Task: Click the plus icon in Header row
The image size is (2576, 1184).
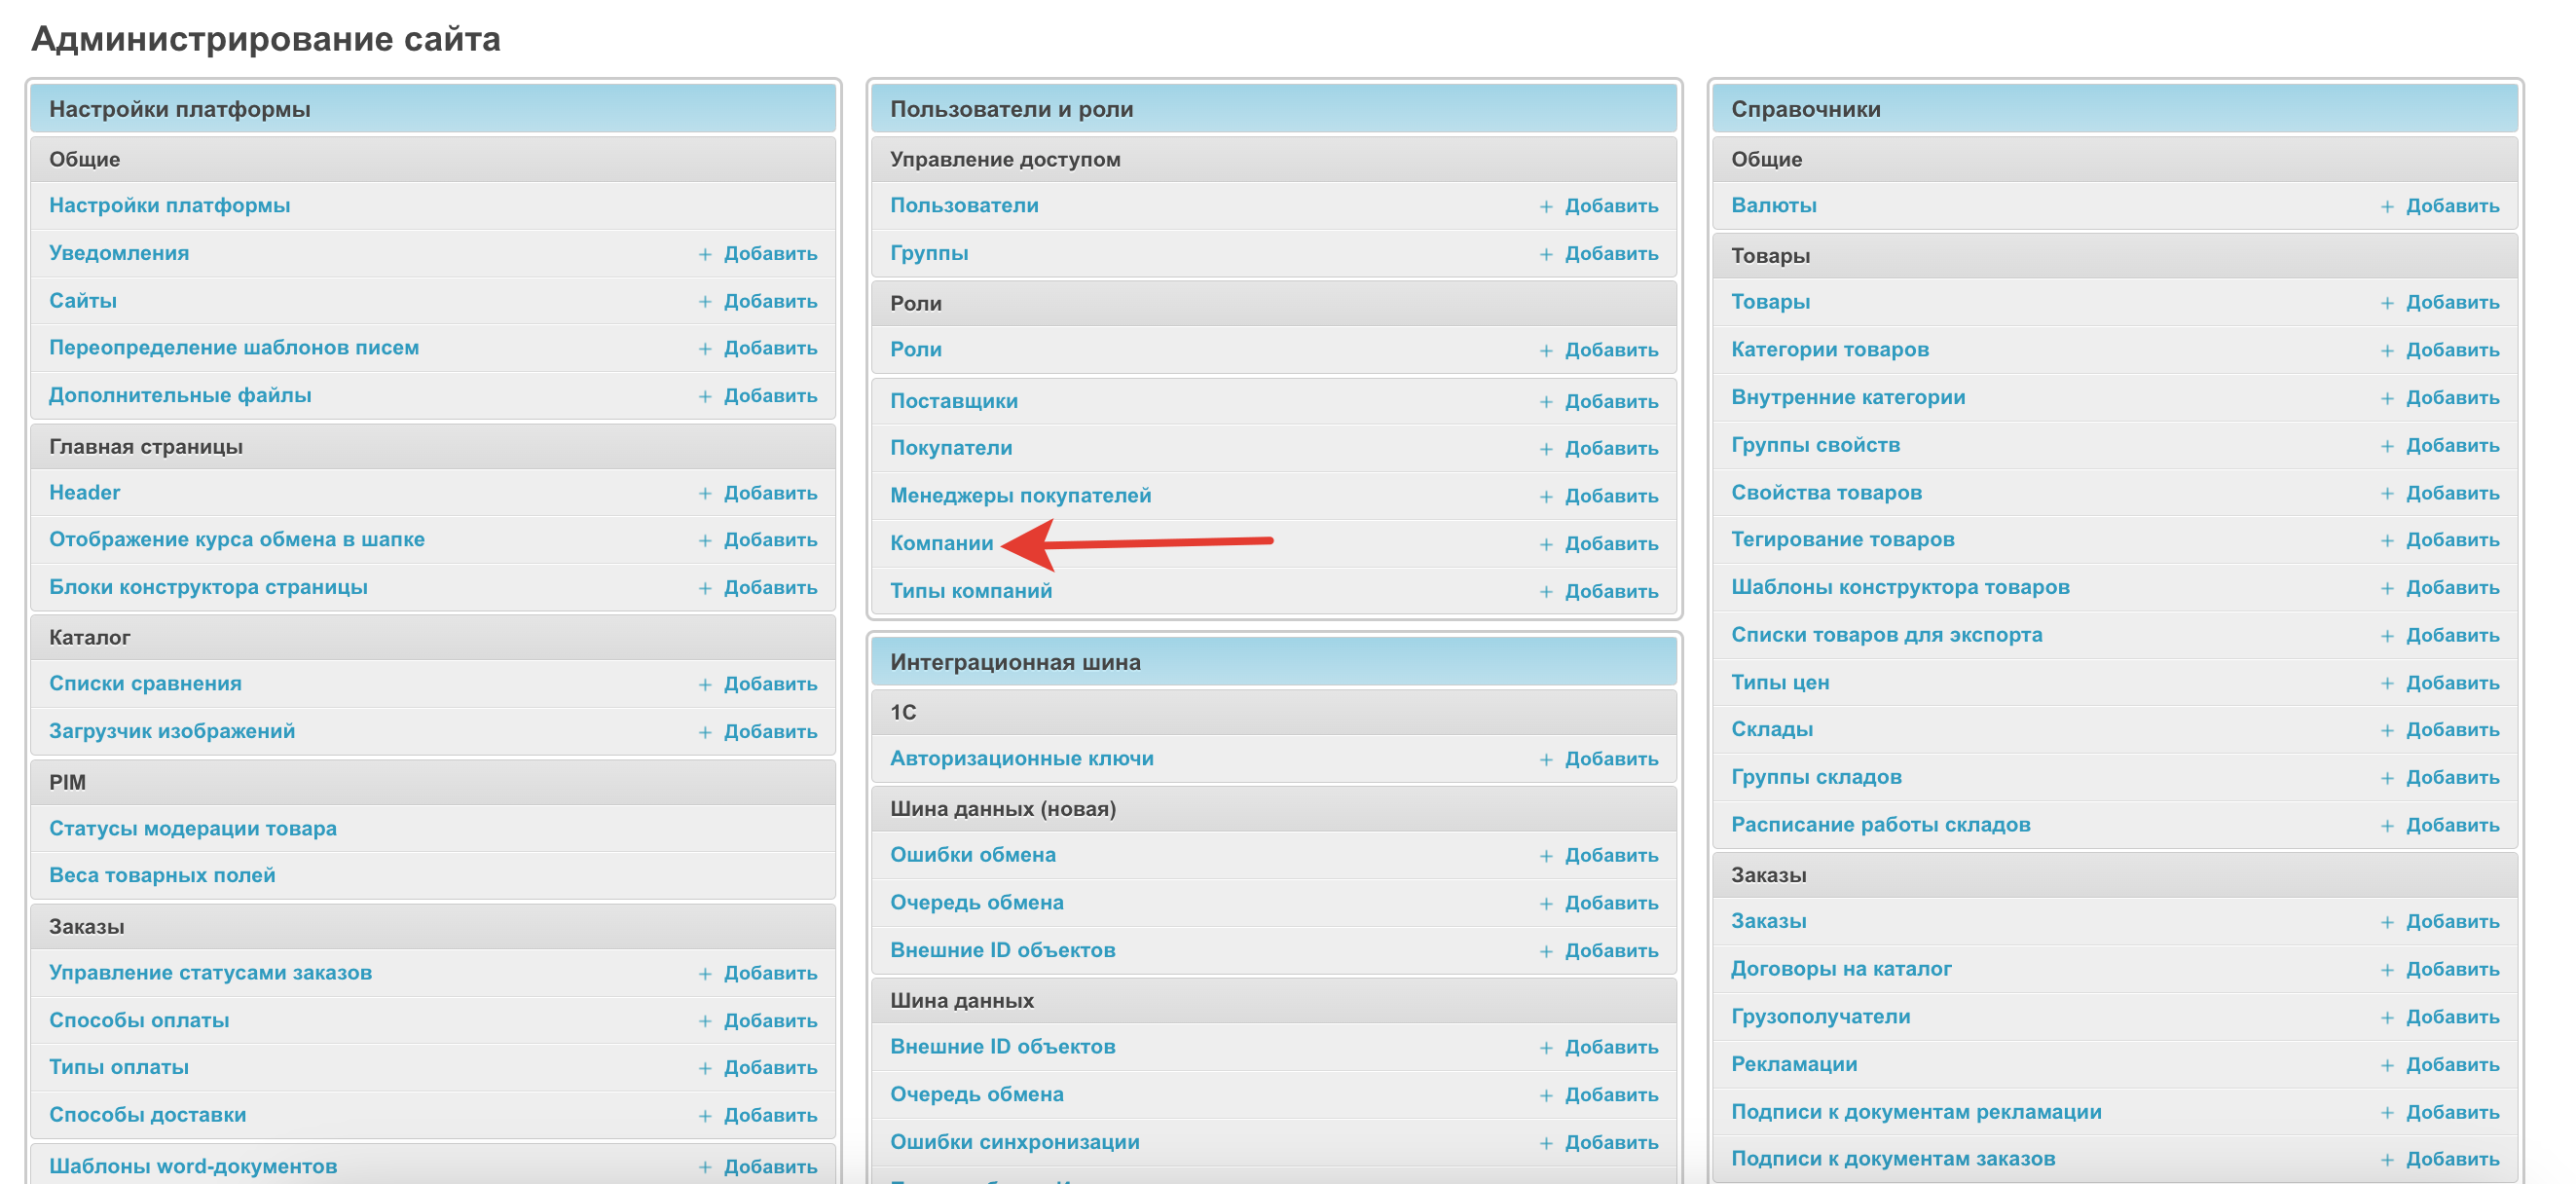Action: click(705, 494)
